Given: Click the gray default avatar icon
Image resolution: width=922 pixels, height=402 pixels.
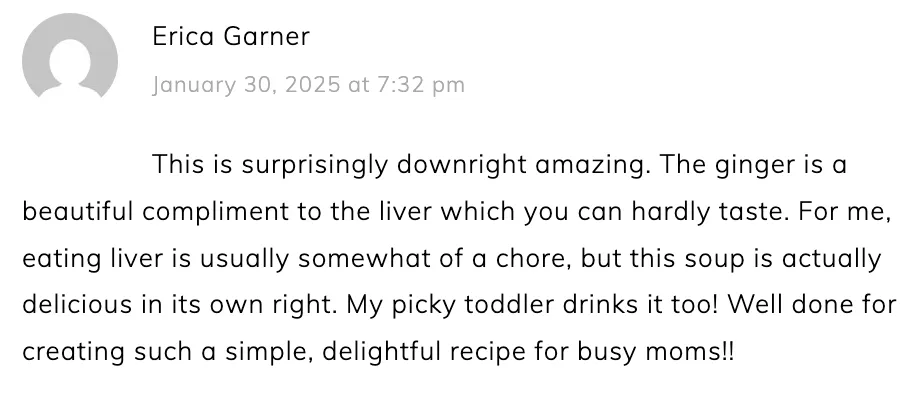Looking at the screenshot, I should 70,56.
